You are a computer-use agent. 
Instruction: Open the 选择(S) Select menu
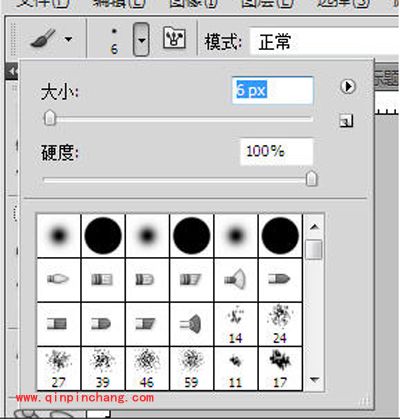(343, 3)
